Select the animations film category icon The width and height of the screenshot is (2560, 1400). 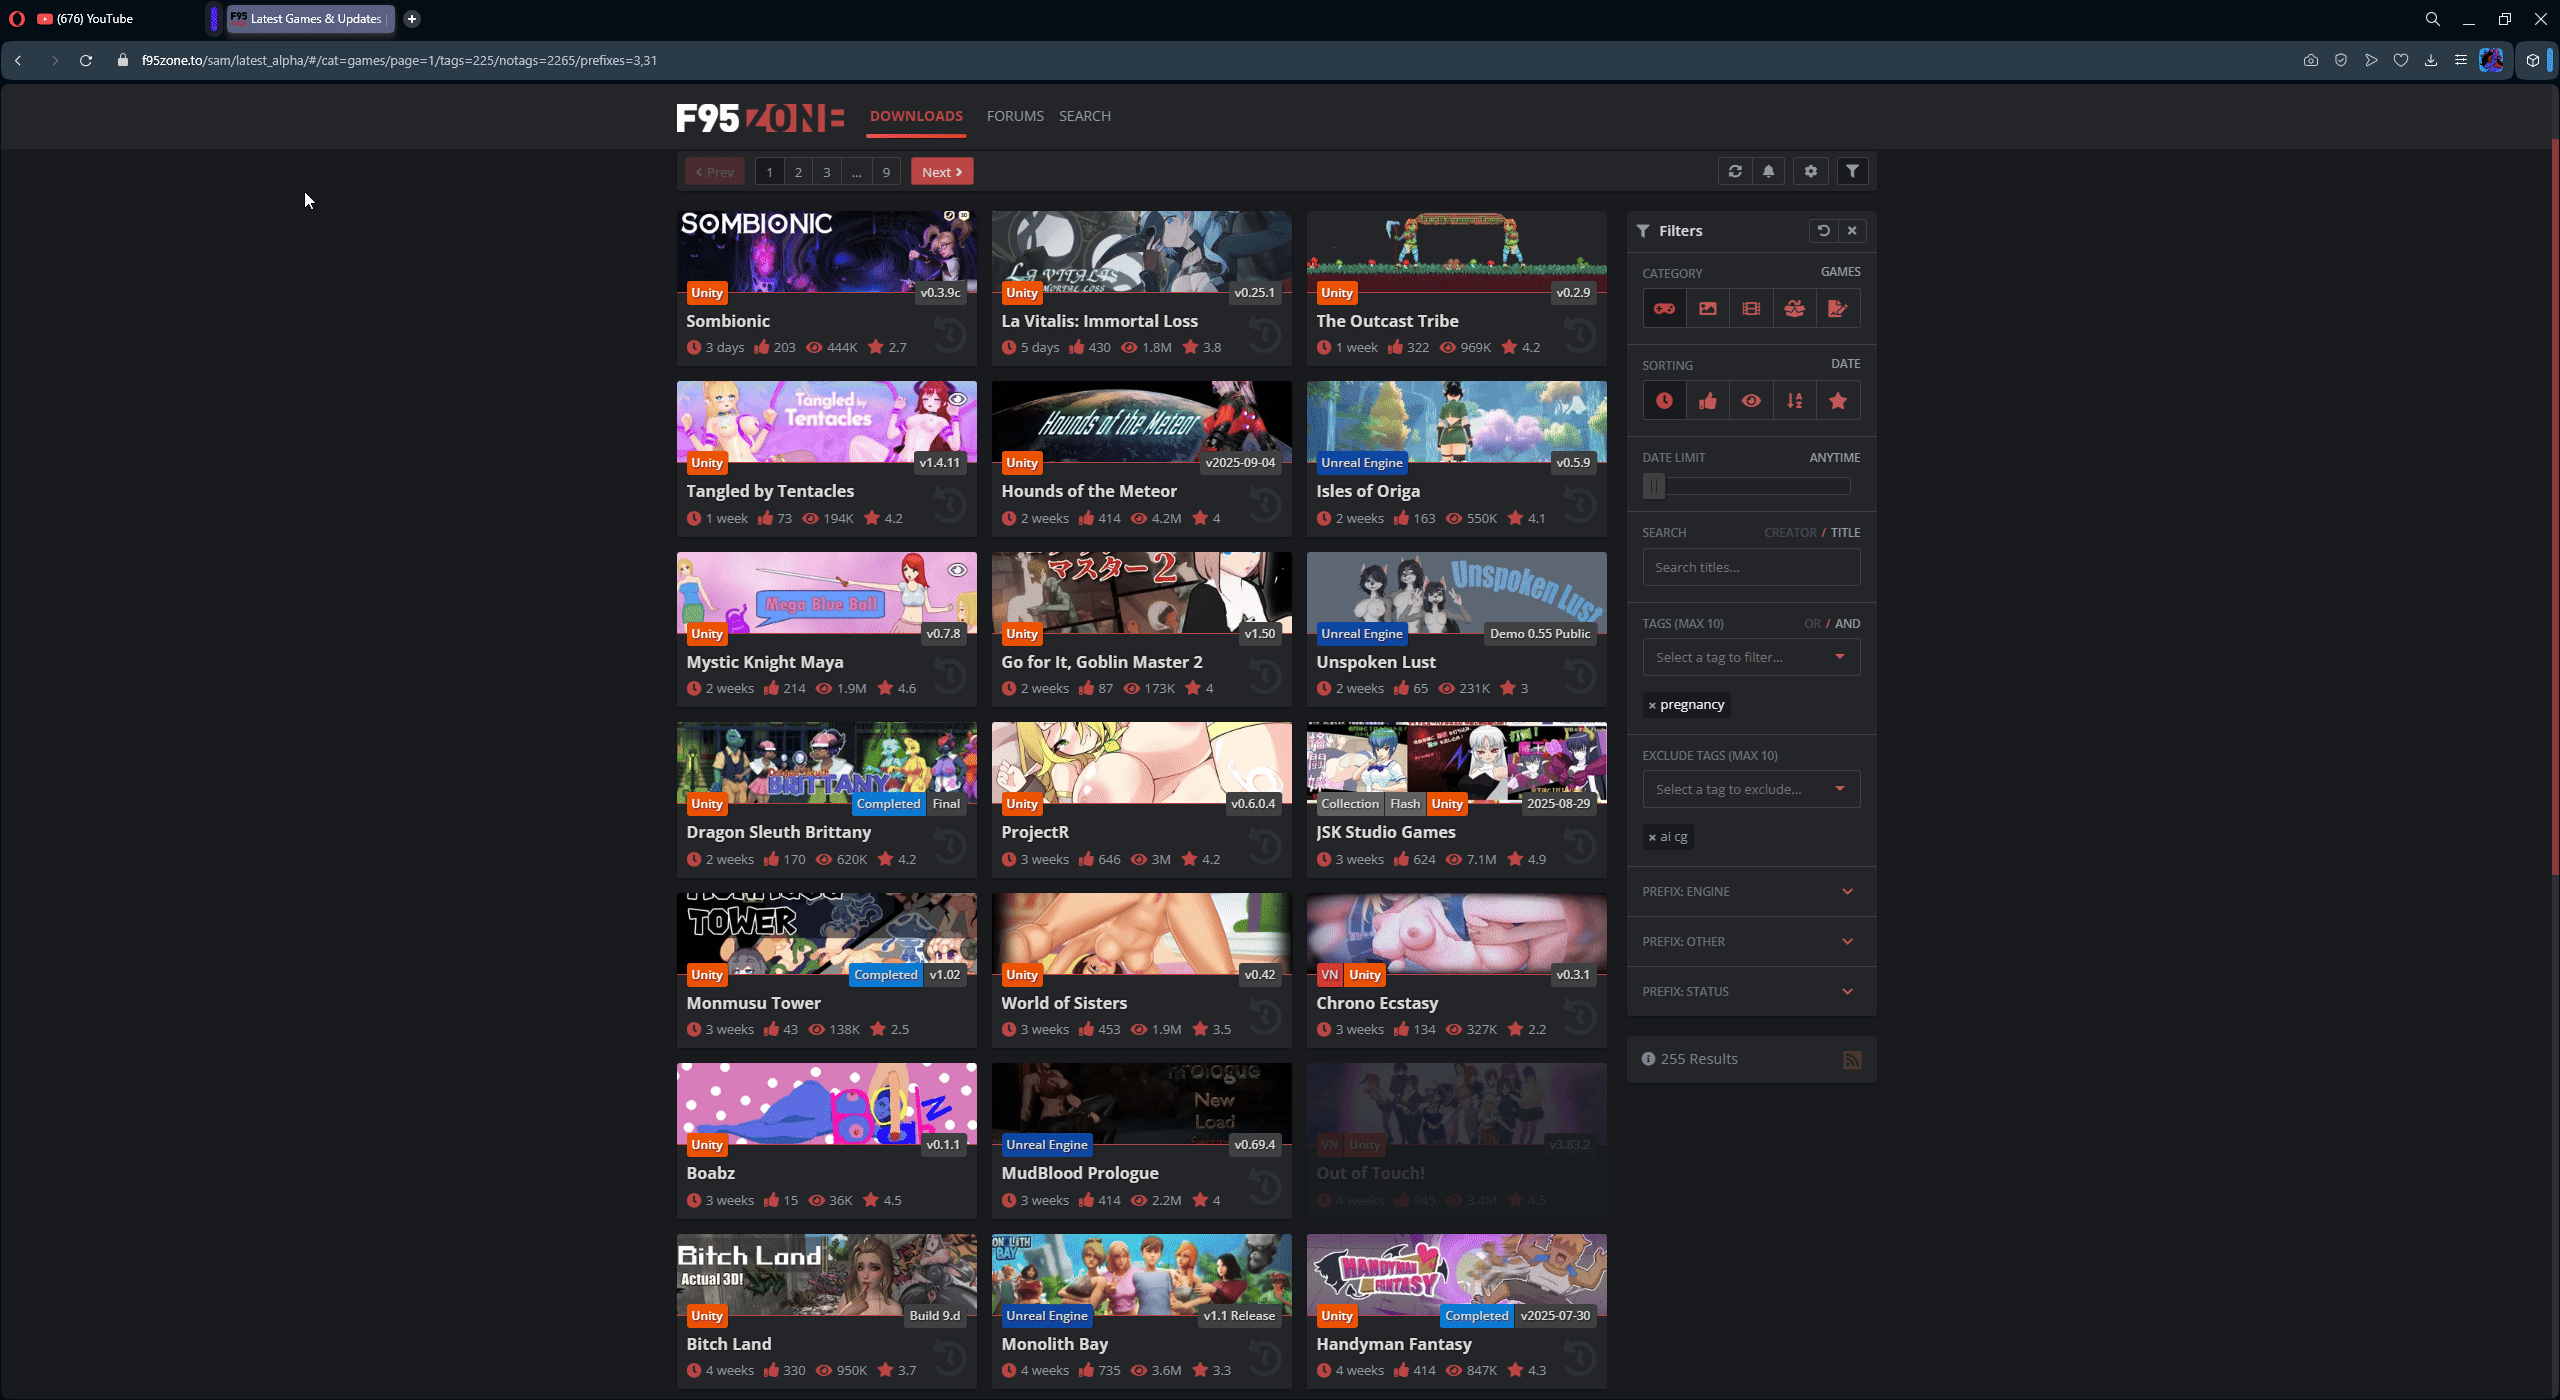1751,308
